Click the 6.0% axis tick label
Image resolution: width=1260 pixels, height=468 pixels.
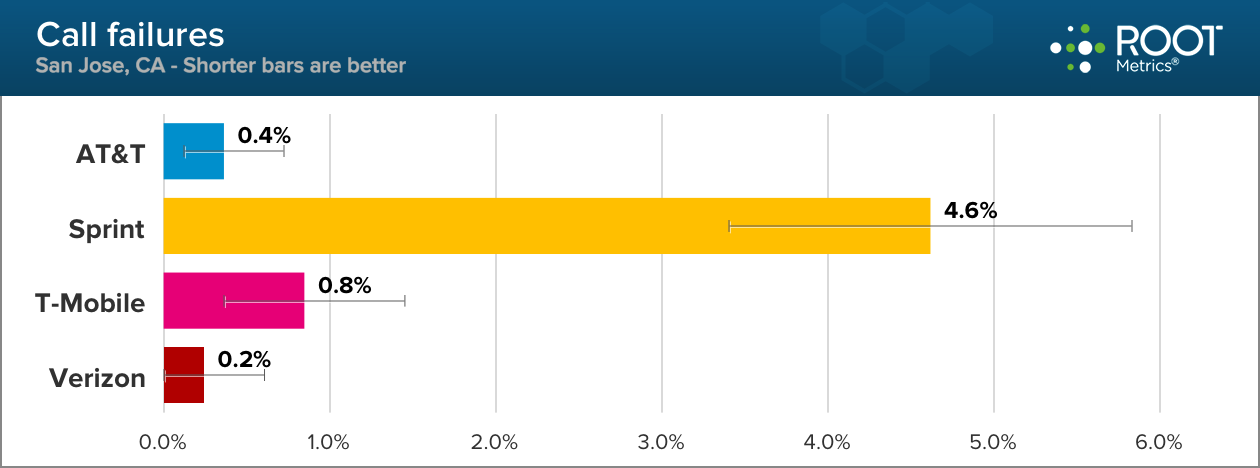[x=1159, y=441]
